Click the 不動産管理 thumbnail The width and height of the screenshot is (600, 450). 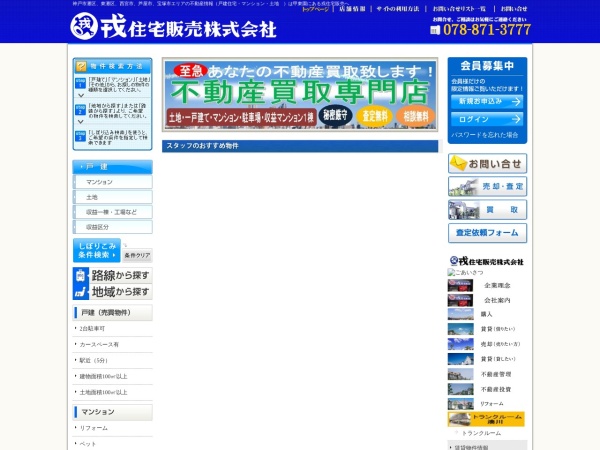point(460,374)
